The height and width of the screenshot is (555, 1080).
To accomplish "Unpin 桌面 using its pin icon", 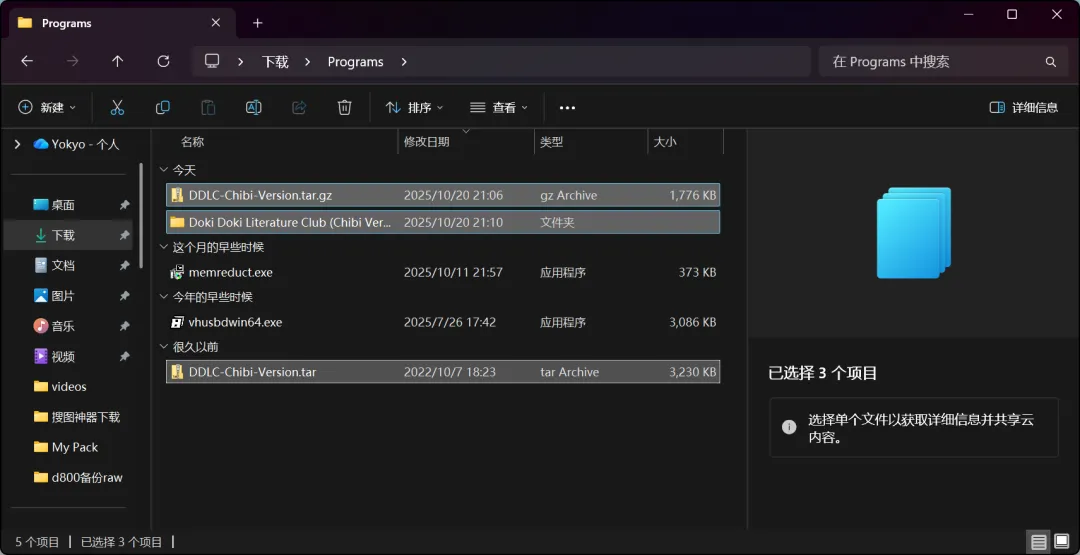I will (124, 205).
